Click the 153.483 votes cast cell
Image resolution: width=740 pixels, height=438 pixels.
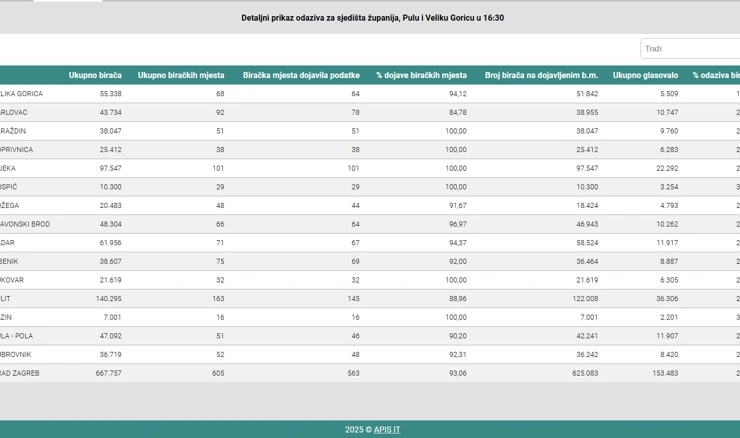(x=658, y=373)
